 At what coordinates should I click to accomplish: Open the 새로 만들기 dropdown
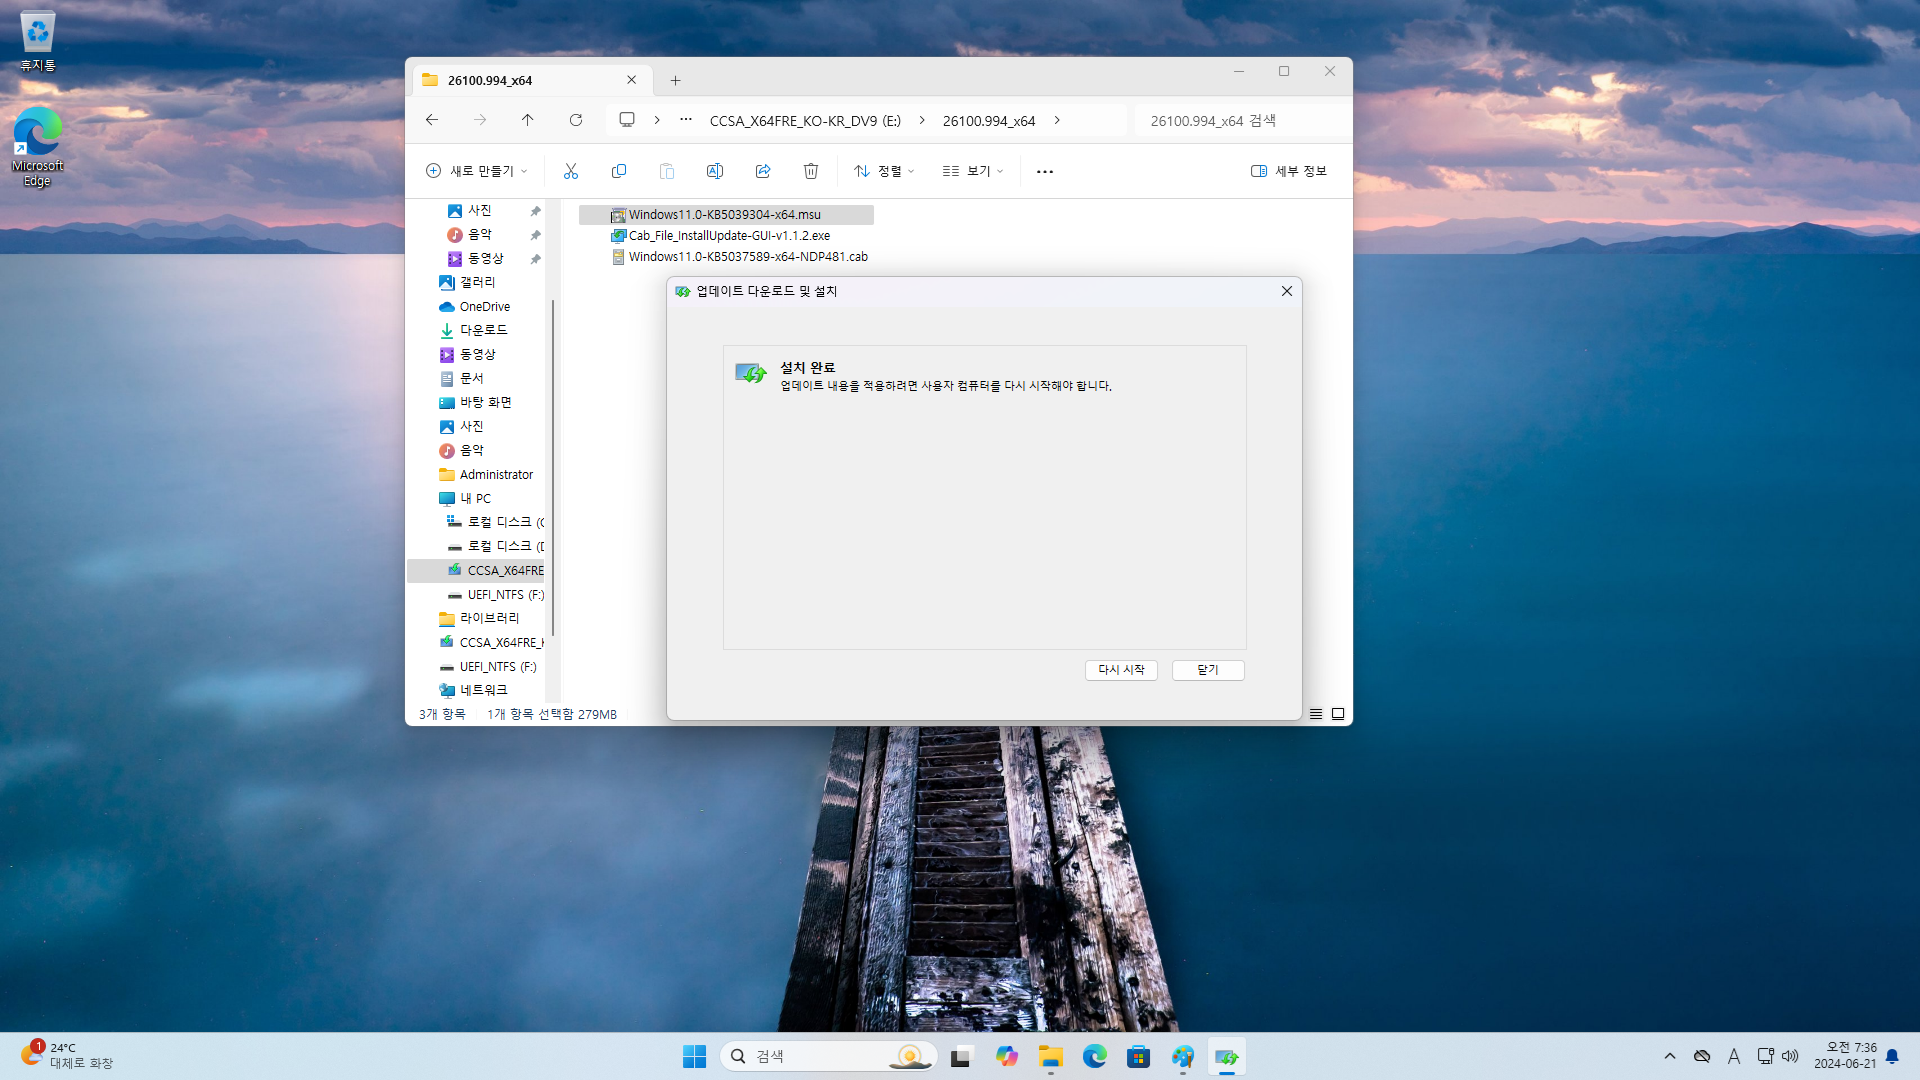(477, 171)
